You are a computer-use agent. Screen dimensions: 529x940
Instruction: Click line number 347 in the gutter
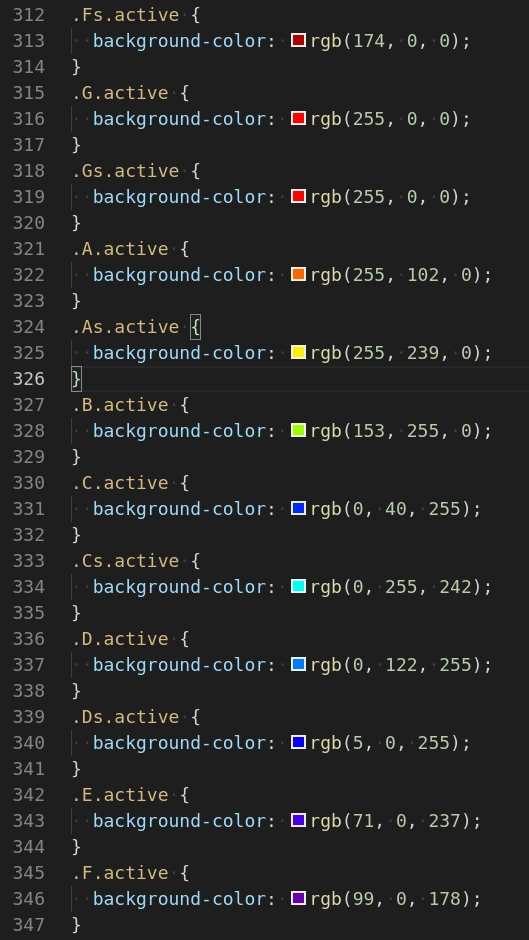(x=29, y=924)
